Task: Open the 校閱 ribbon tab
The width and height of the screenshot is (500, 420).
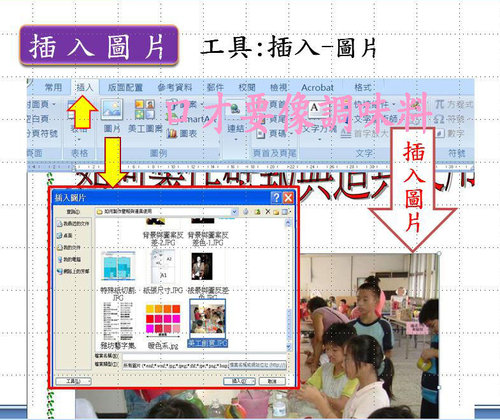Action: [247, 88]
